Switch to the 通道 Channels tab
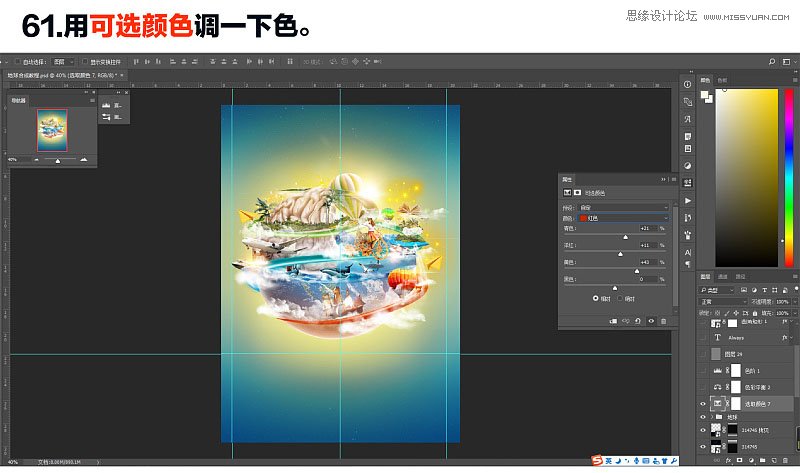800x473 pixels. [722, 276]
